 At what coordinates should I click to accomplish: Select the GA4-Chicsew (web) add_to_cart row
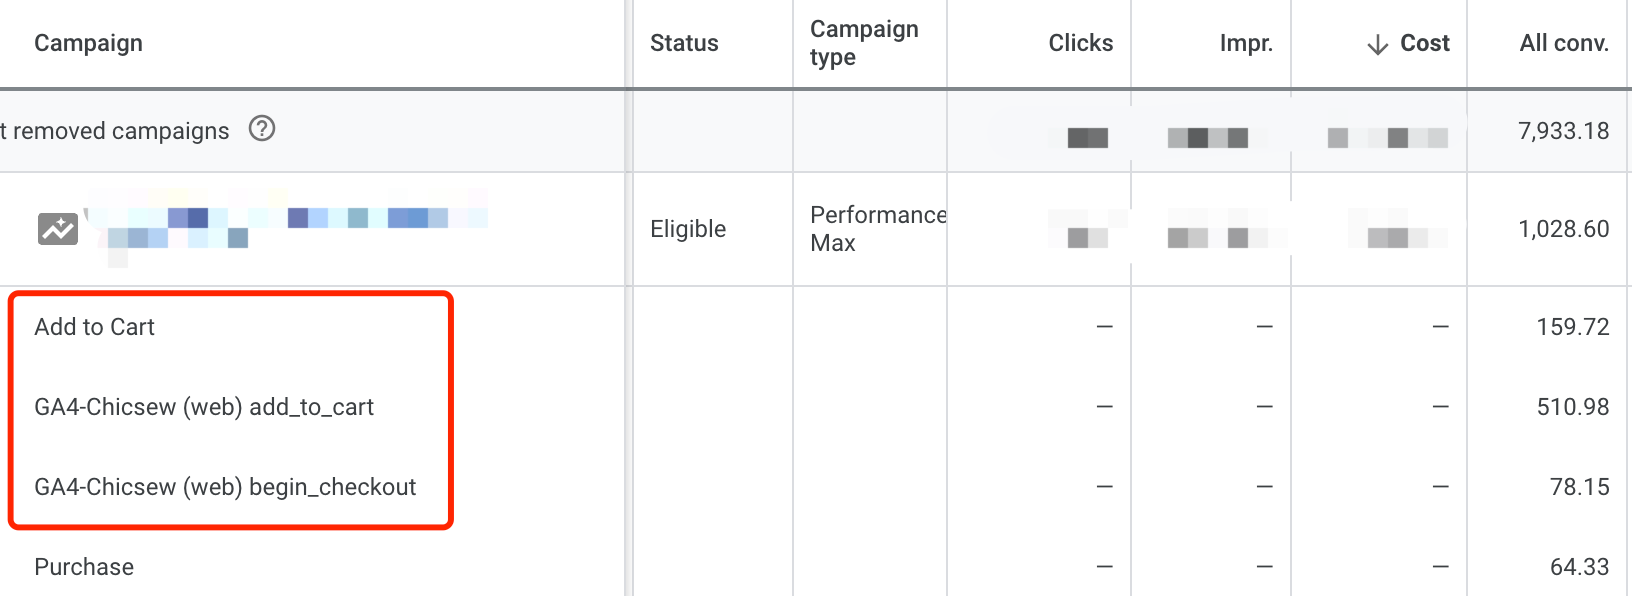pyautogui.click(x=205, y=407)
